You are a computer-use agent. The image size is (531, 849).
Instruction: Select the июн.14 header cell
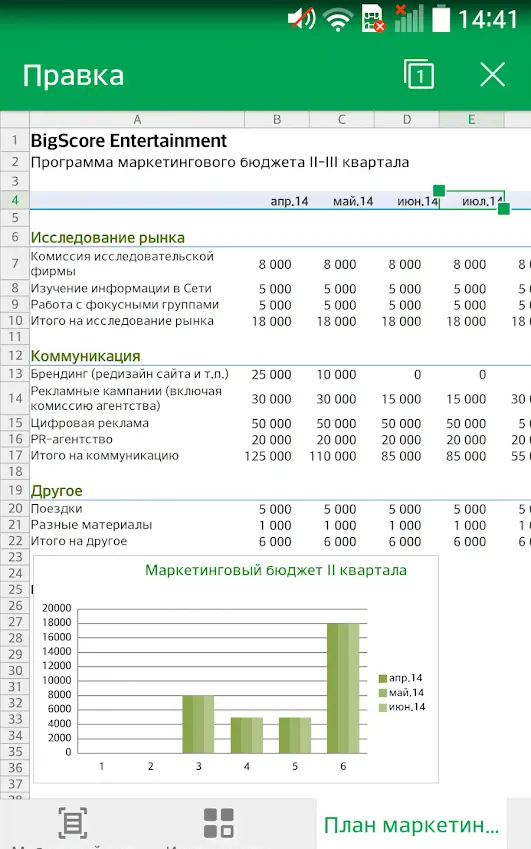coord(417,201)
